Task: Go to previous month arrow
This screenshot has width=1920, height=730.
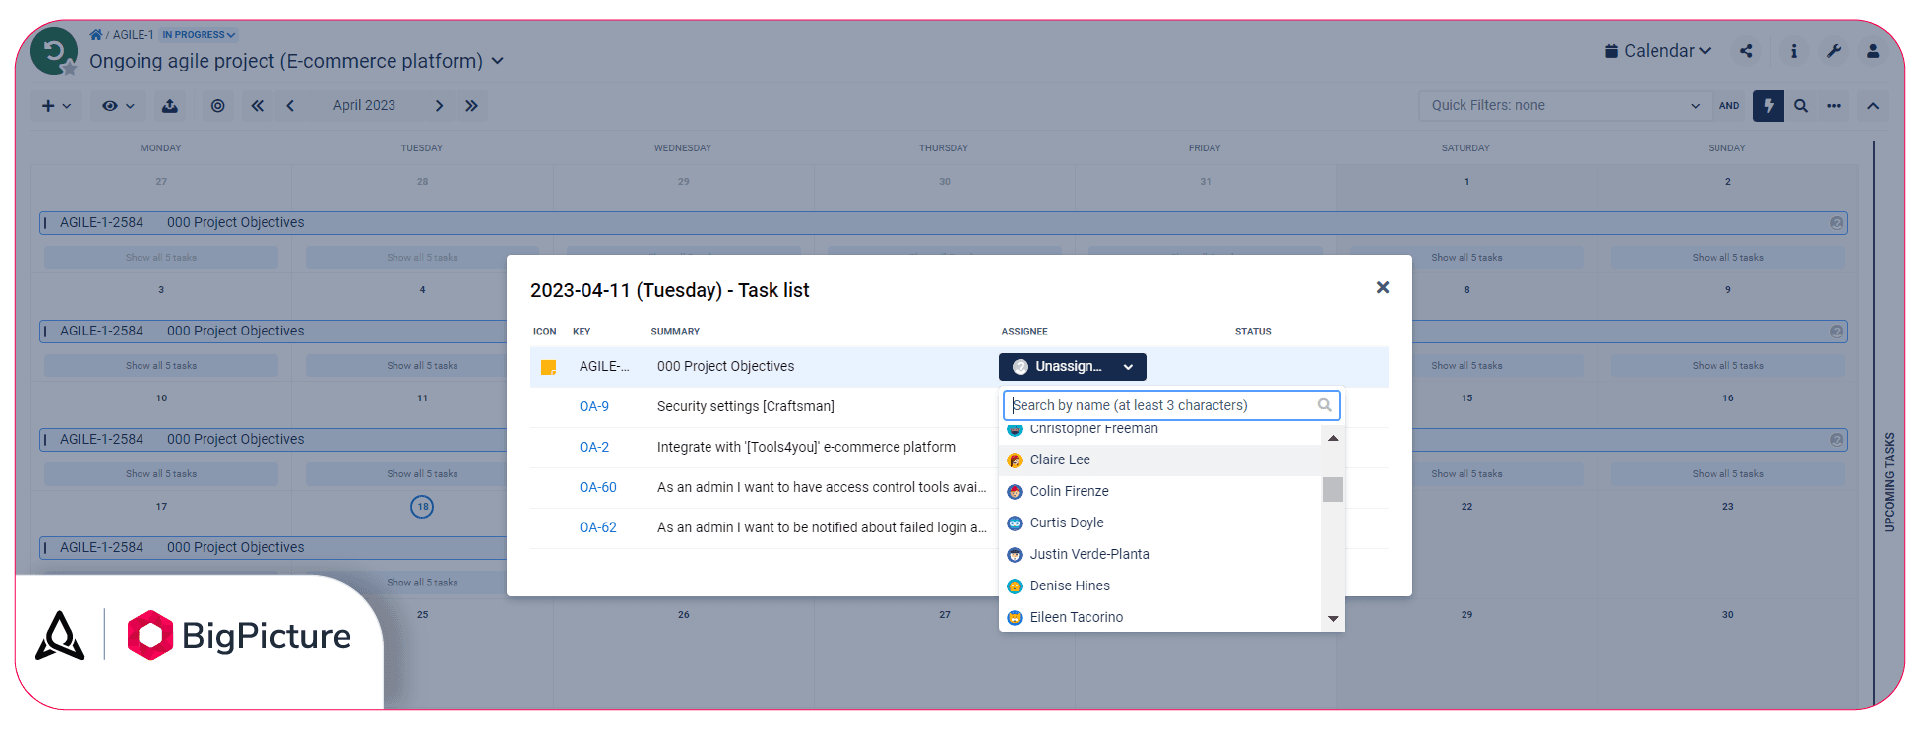Action: 290,106
